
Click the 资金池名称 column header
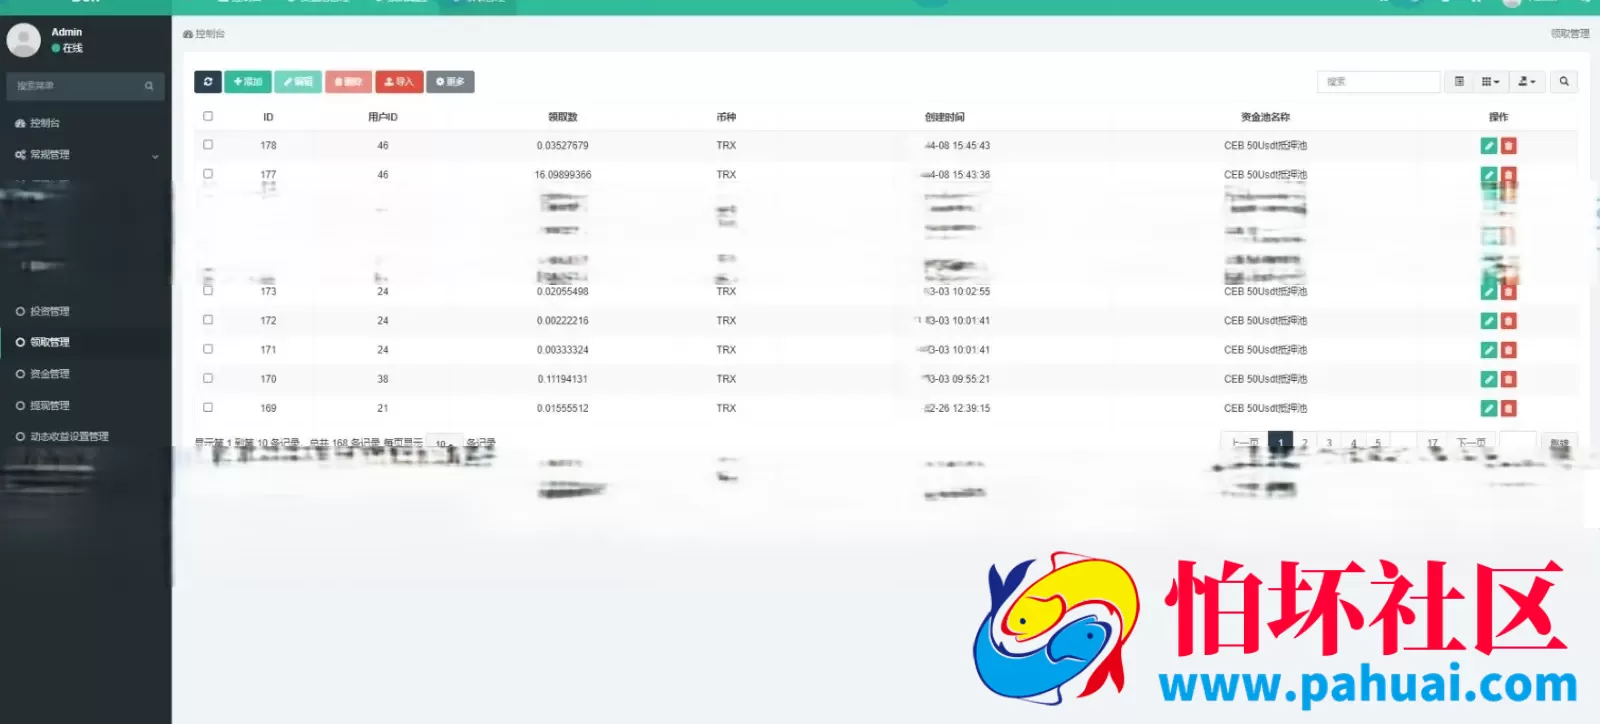pyautogui.click(x=1265, y=117)
